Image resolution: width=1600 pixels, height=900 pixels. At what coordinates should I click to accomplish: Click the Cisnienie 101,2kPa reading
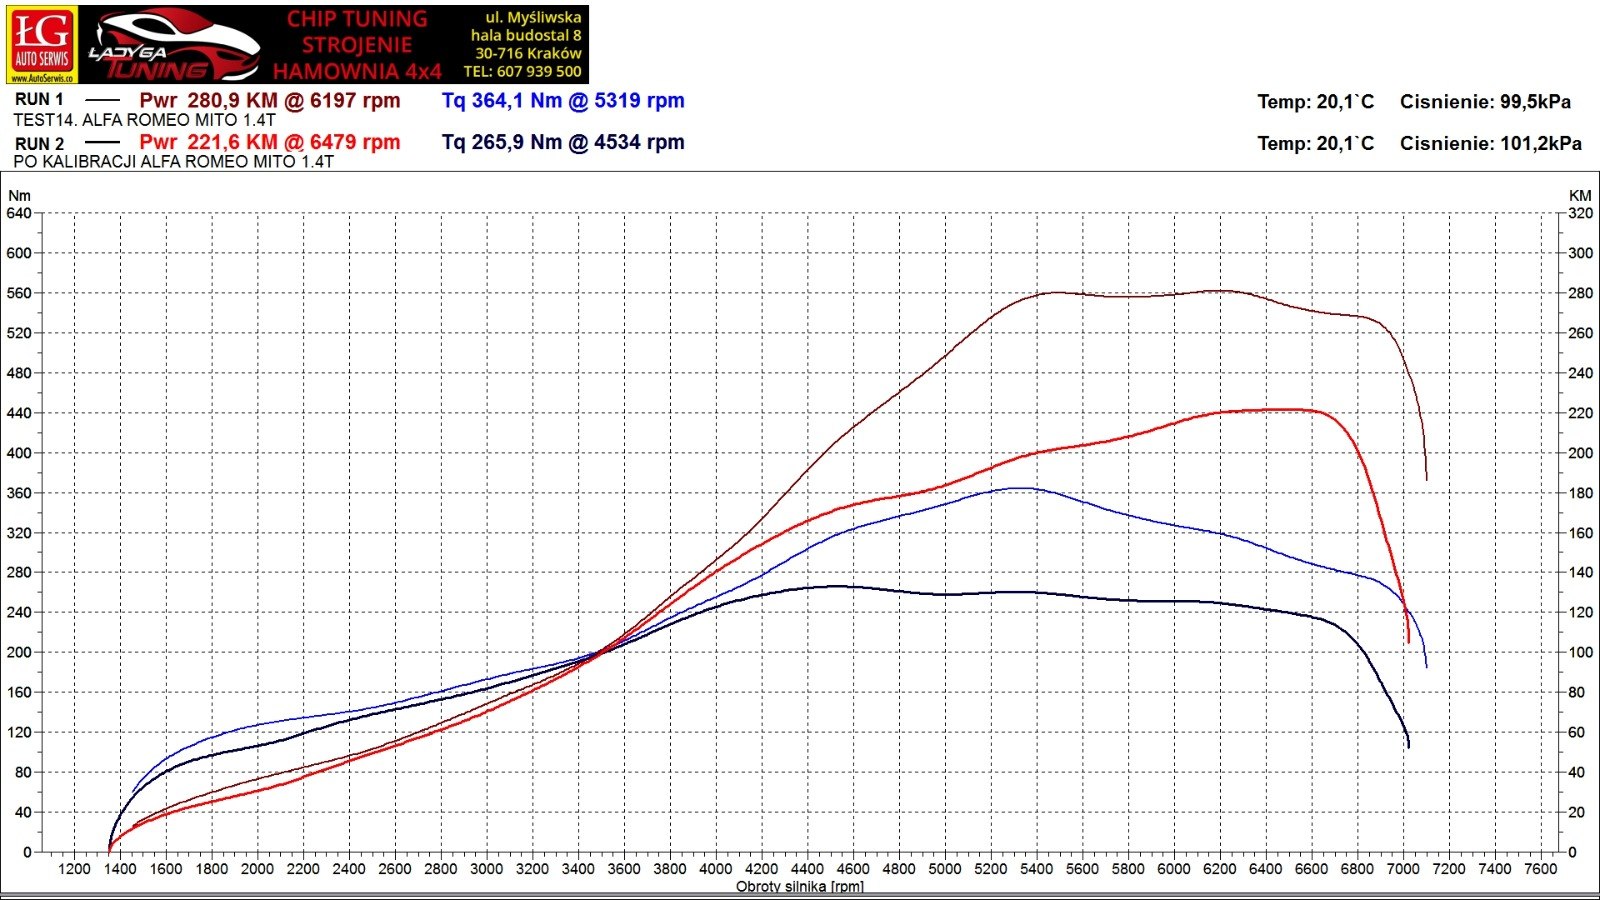[1490, 144]
